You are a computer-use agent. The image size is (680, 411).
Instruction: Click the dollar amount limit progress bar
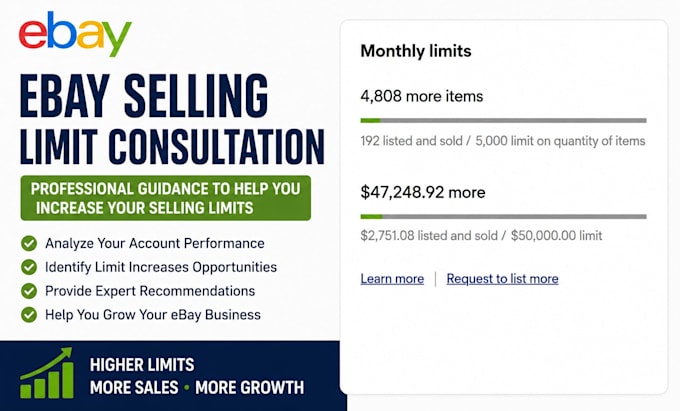click(x=503, y=216)
